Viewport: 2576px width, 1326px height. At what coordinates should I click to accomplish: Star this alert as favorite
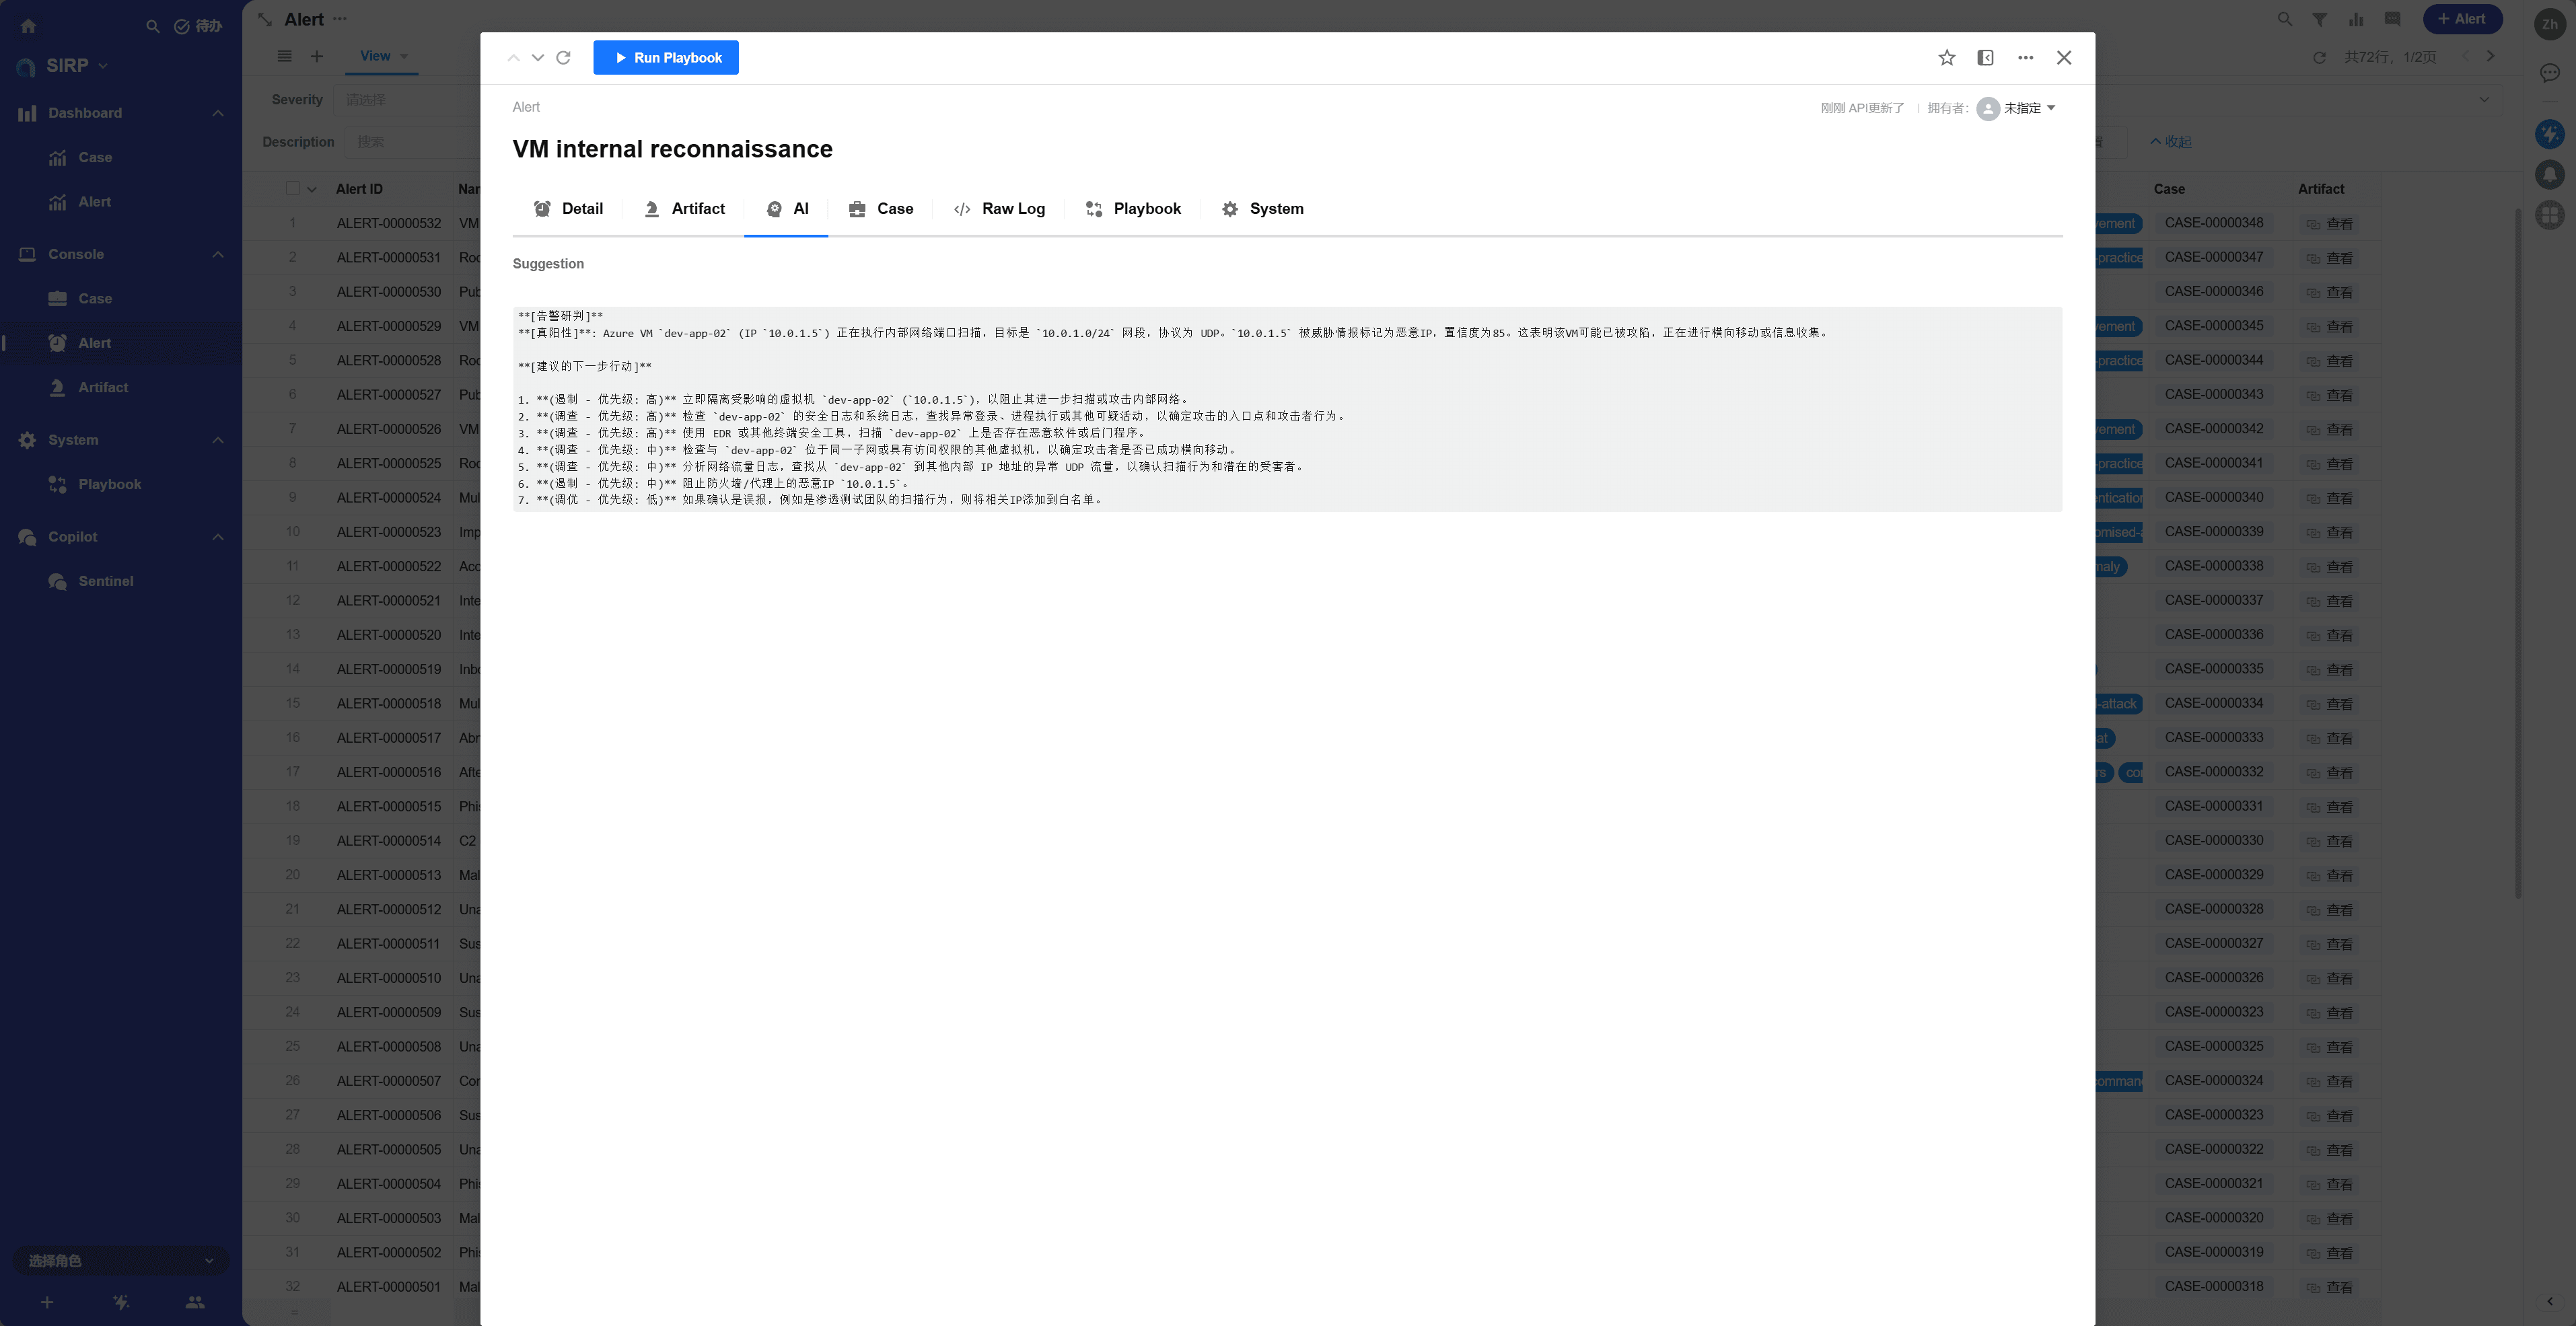click(x=1946, y=58)
